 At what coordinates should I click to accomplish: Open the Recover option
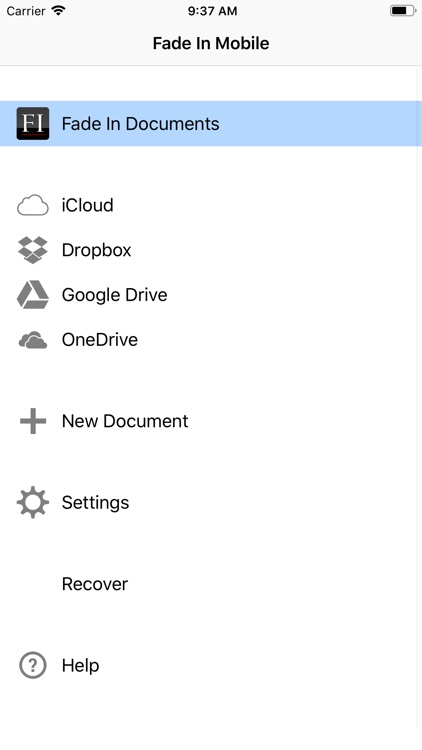point(95,584)
